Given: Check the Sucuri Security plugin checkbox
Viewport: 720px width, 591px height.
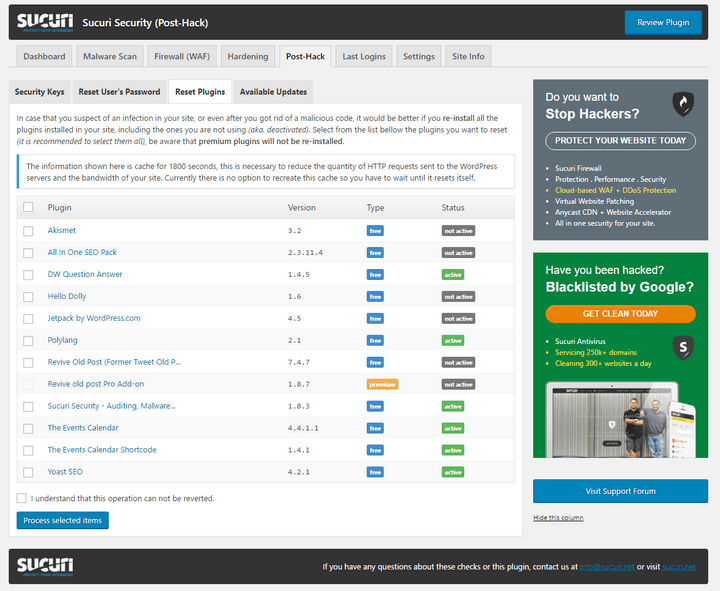Looking at the screenshot, I should point(28,406).
